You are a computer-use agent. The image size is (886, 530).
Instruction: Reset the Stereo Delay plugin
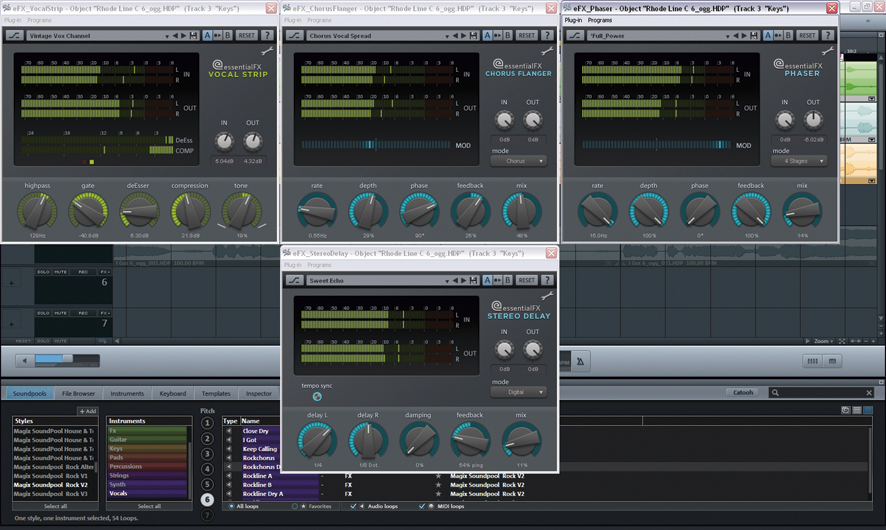click(x=527, y=280)
